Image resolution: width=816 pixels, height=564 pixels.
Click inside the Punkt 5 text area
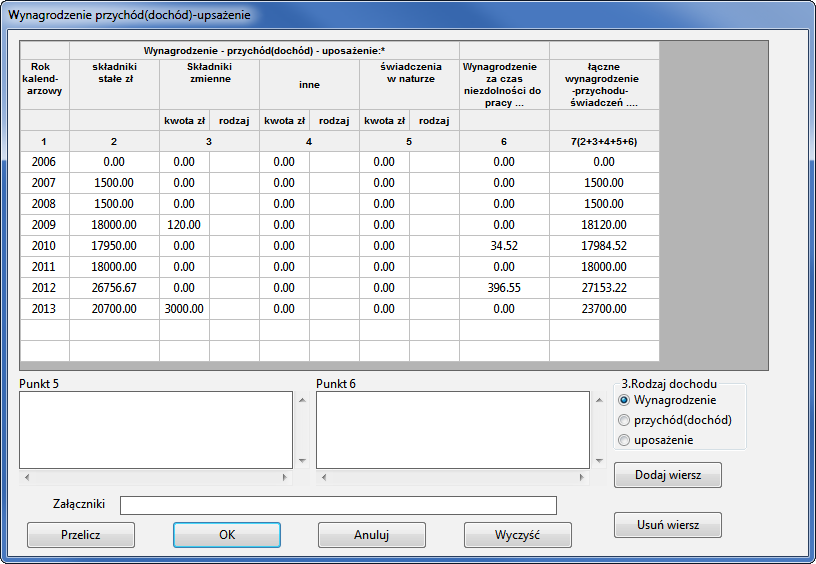coord(155,429)
